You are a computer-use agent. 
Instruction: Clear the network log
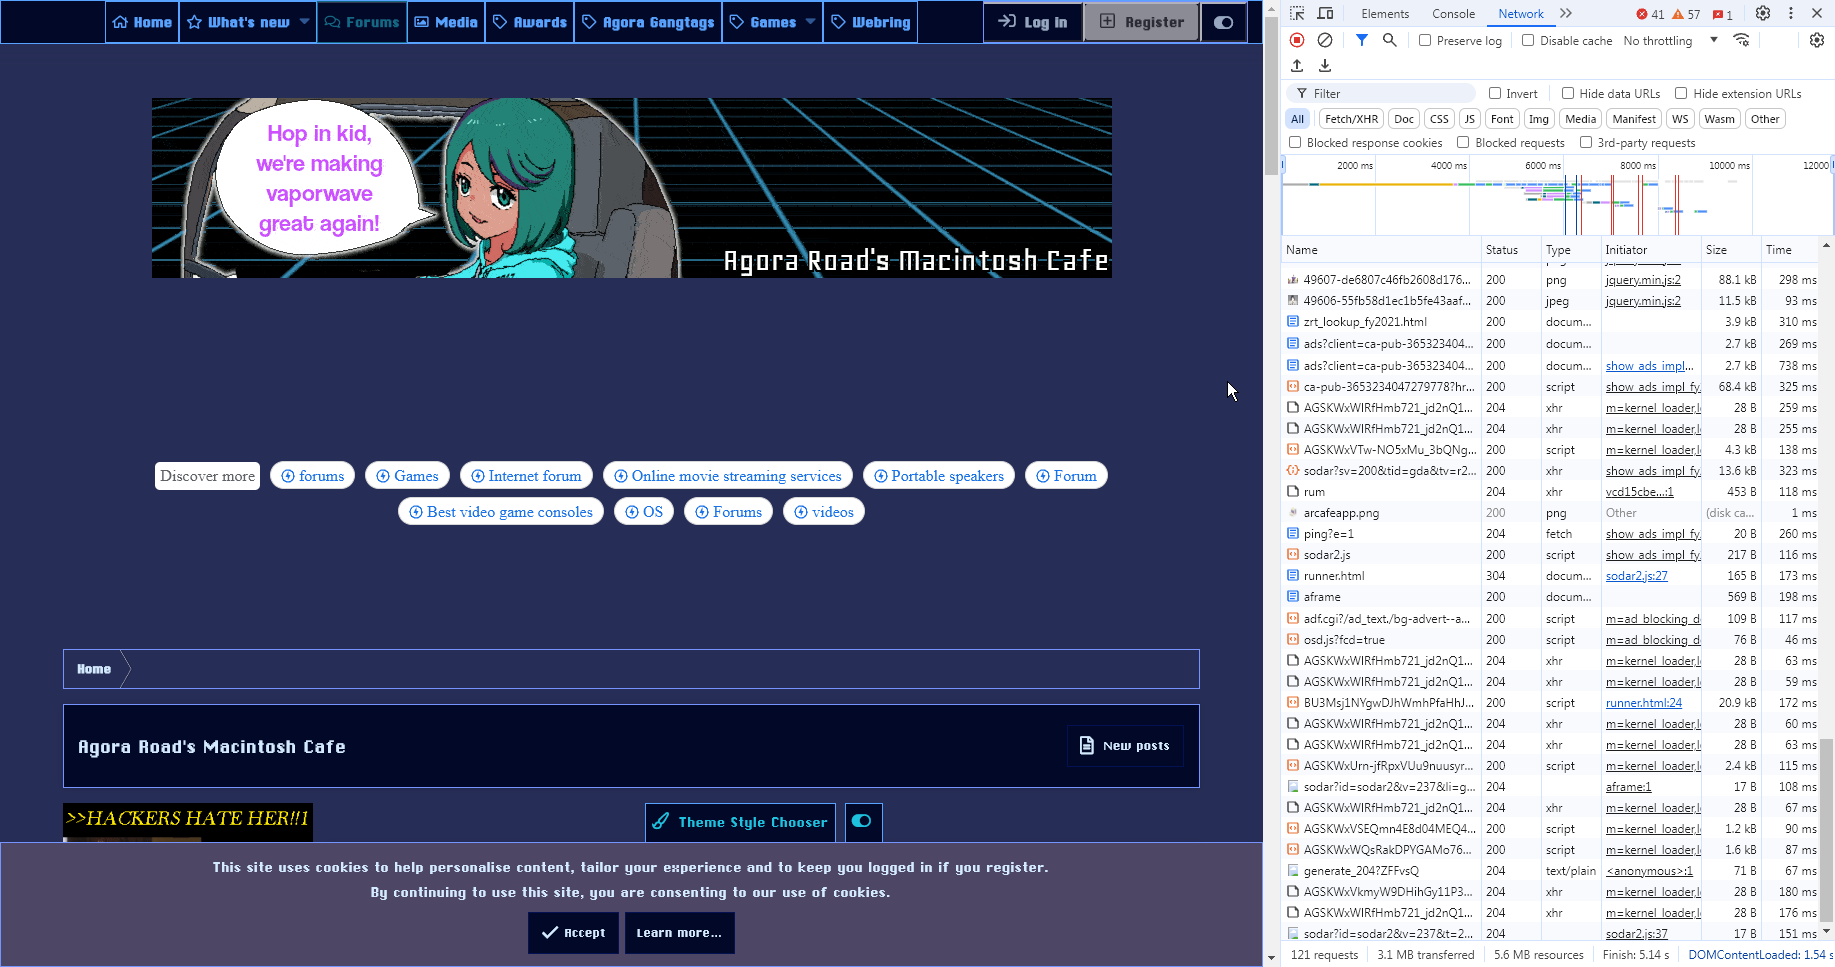(x=1324, y=40)
